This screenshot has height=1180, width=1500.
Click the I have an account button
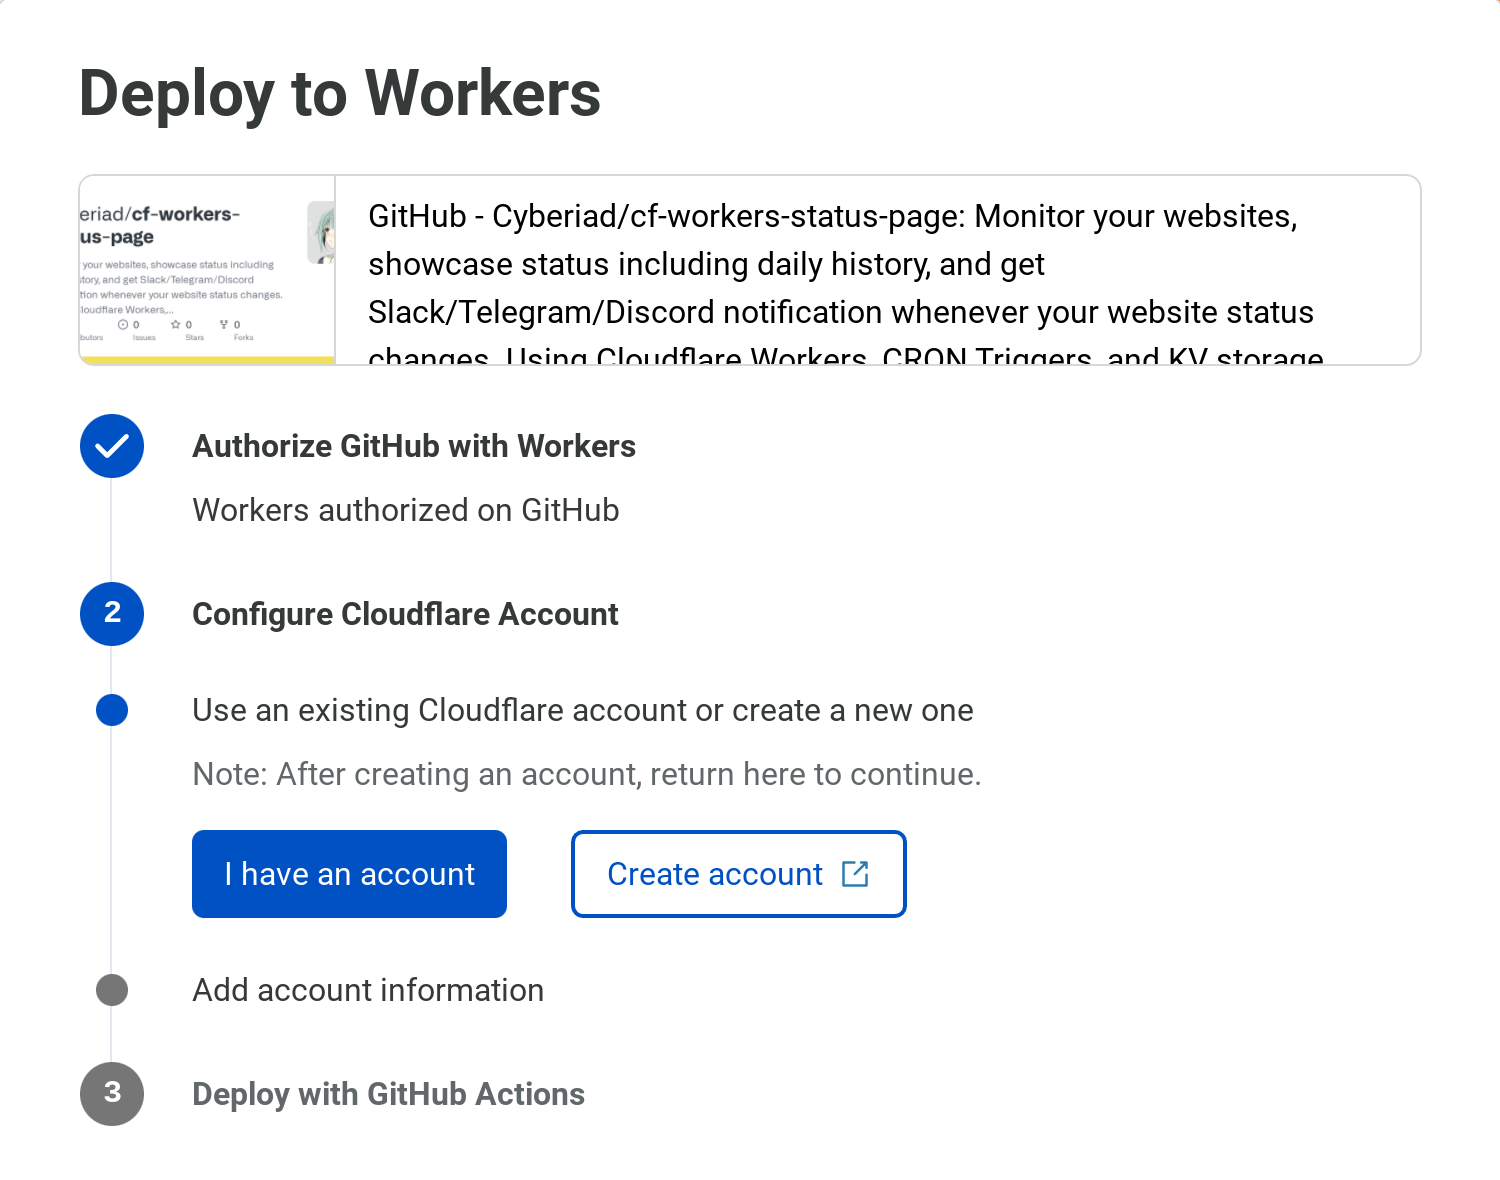(x=349, y=874)
